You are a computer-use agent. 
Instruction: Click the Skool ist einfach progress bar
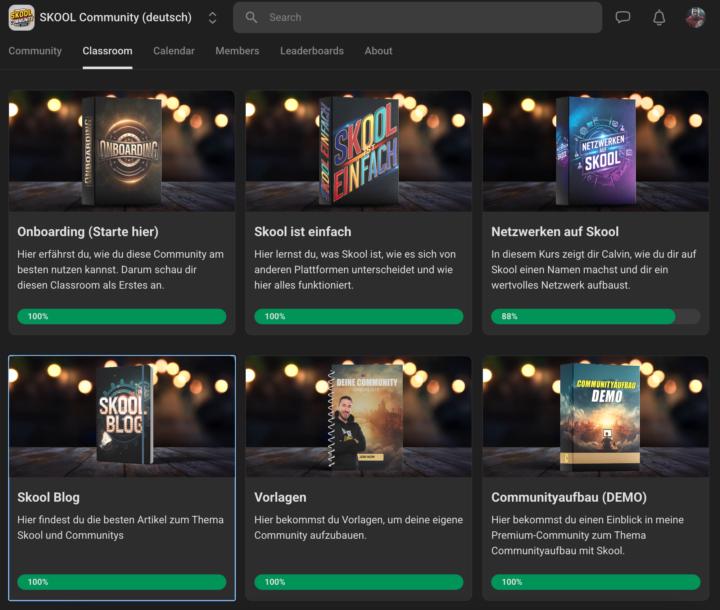point(359,316)
